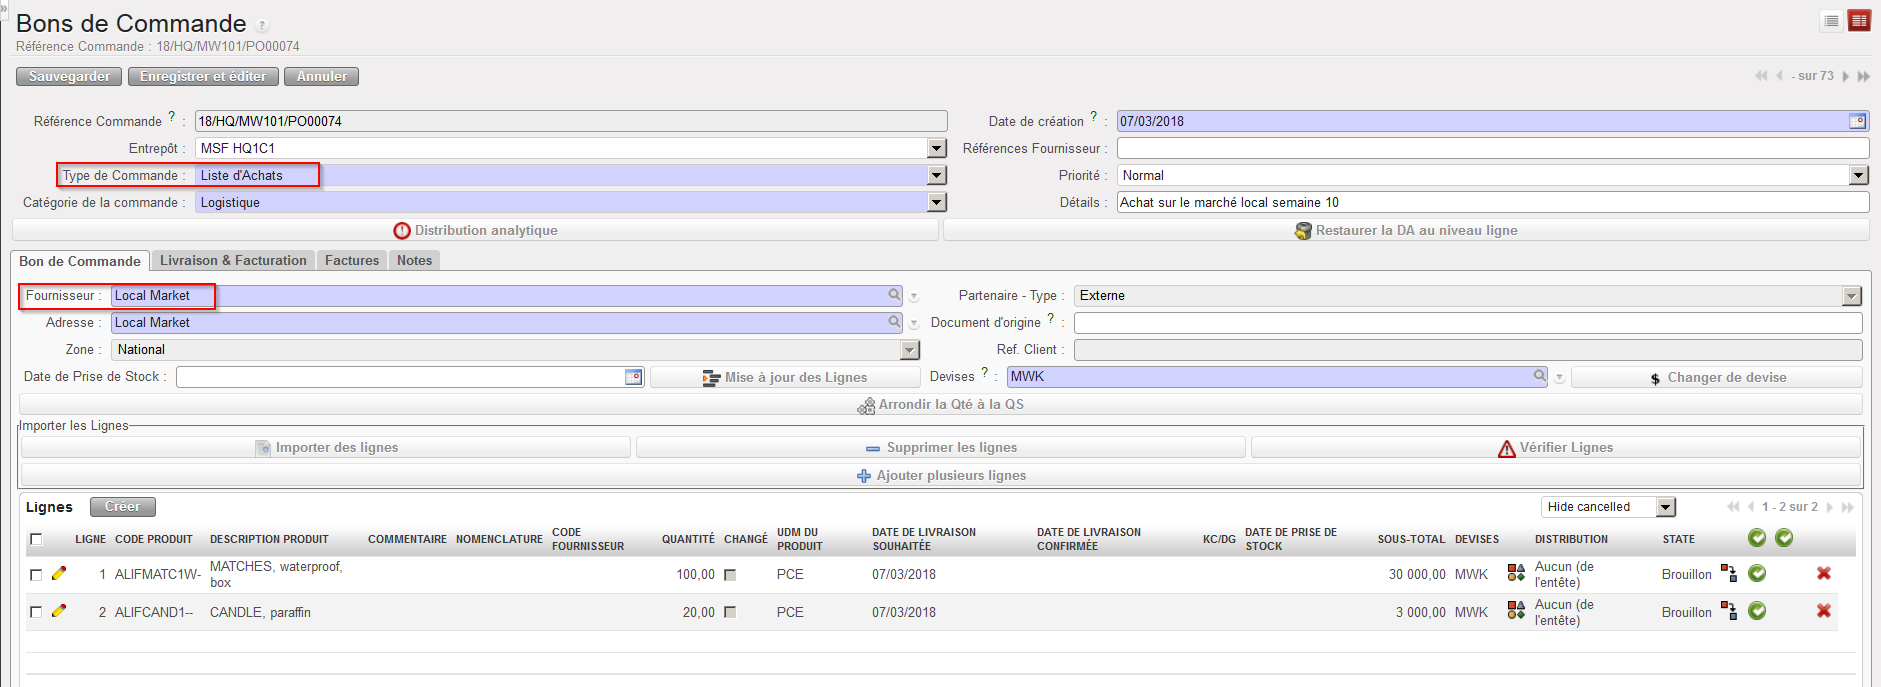
Task: Click into the Références Fournisseur field
Action: [1492, 148]
